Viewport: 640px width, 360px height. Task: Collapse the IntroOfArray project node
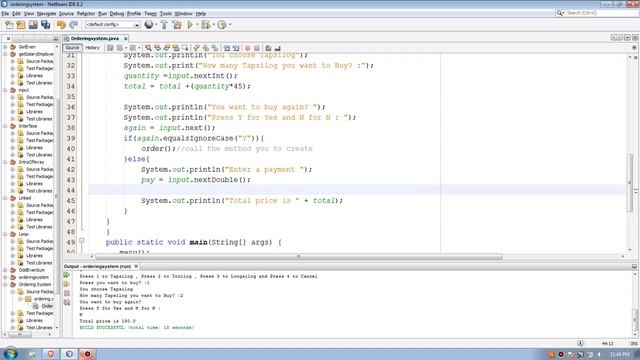pyautogui.click(x=5, y=162)
